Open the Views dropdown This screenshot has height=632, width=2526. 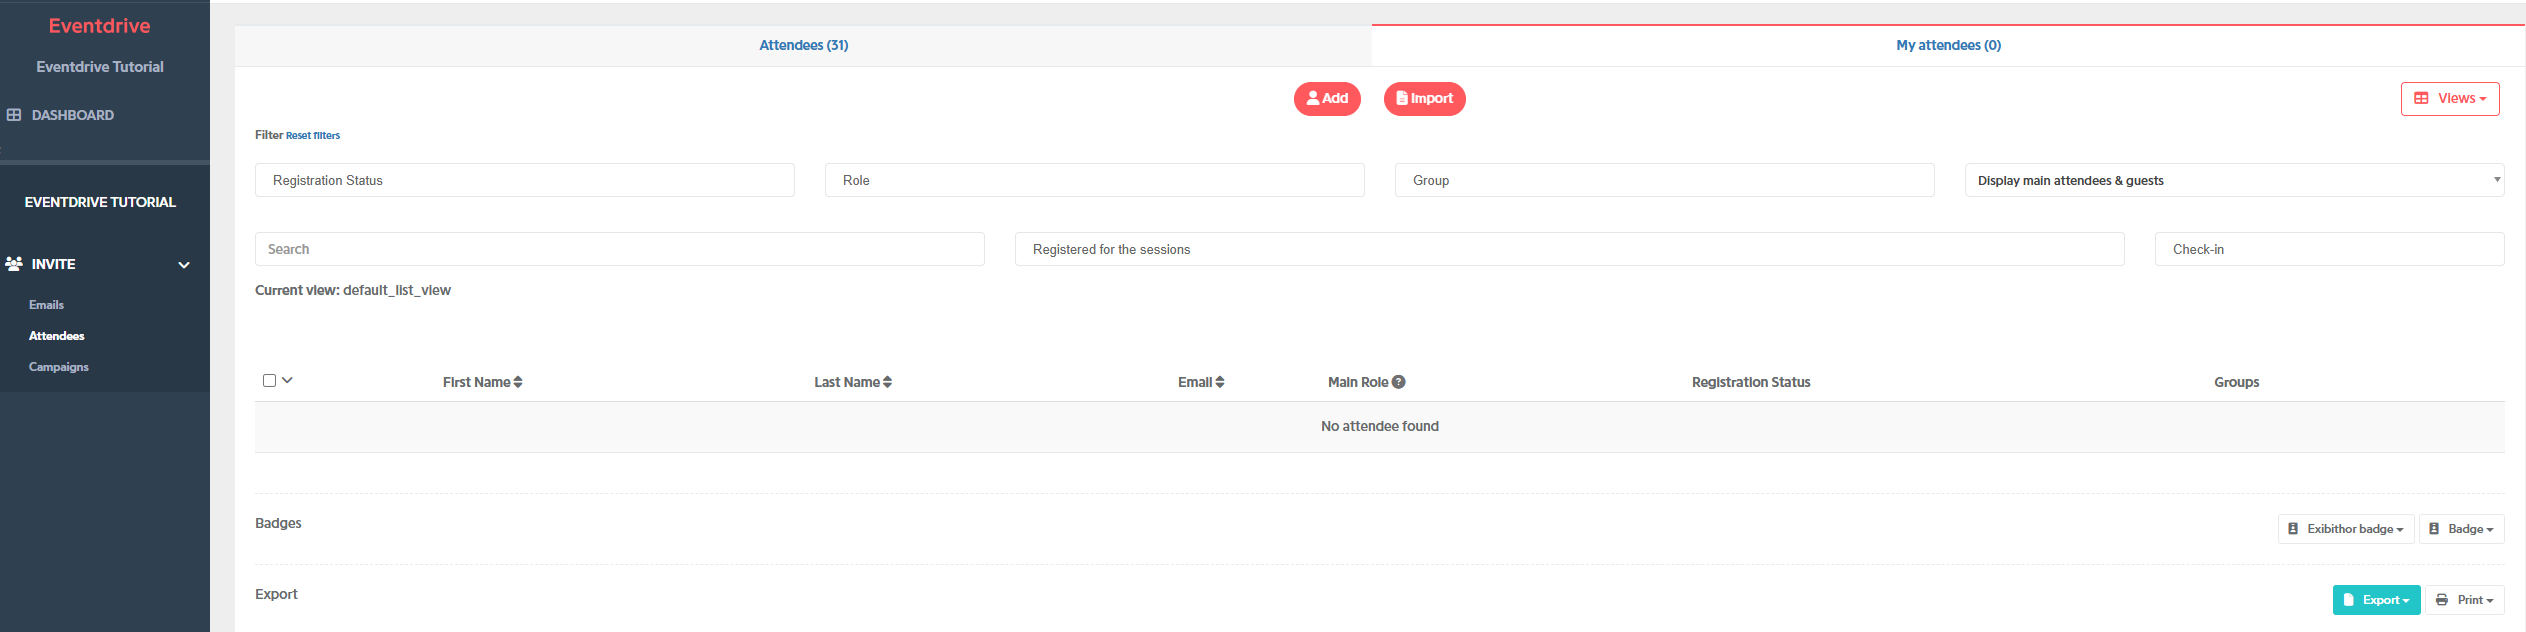[2450, 99]
